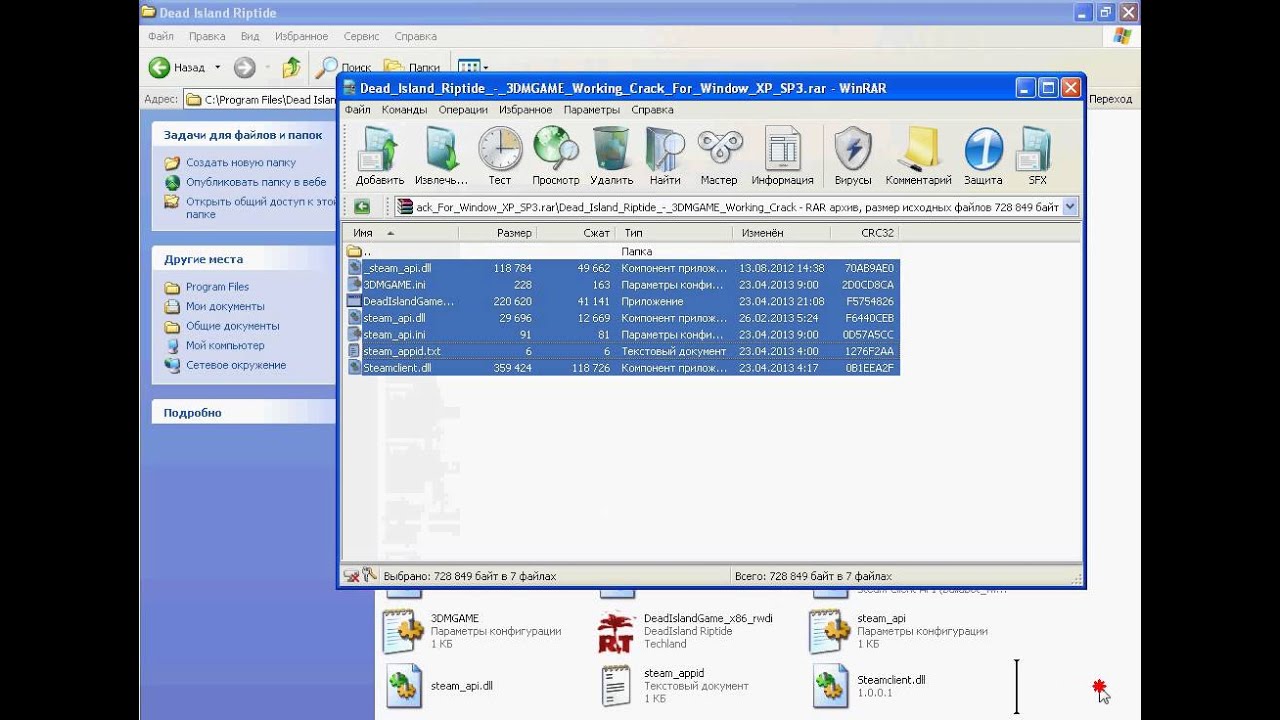Open the WinRAR Команды menu

404,110
